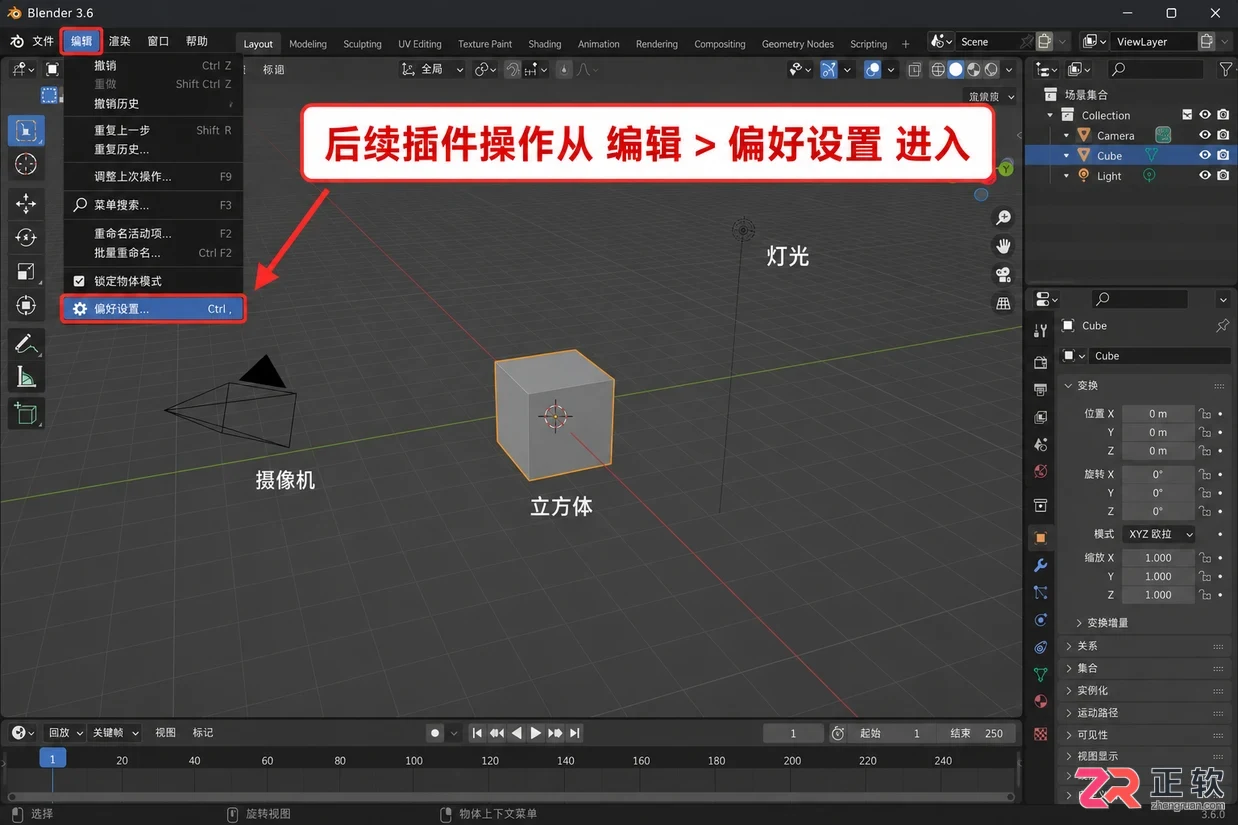Activate the 3D Cursor tool
This screenshot has height=825, width=1238.
[x=26, y=164]
